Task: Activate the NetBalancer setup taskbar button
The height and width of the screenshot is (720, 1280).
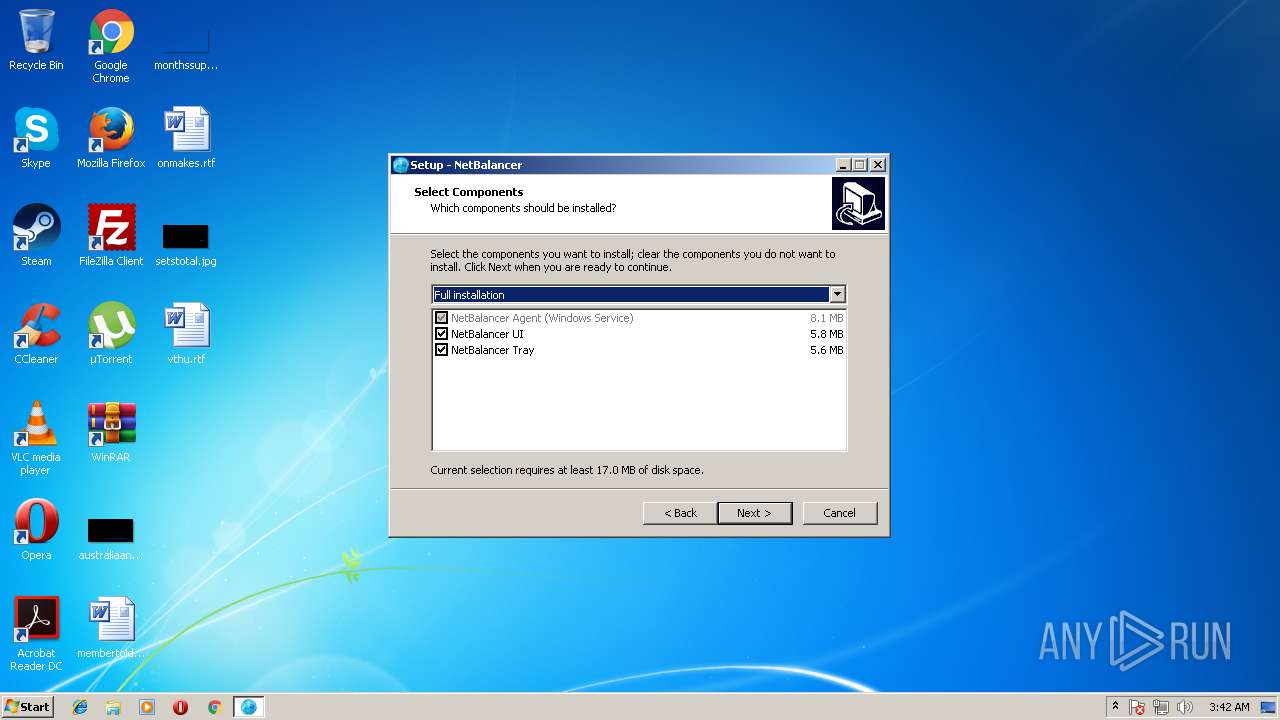Action: coord(248,707)
